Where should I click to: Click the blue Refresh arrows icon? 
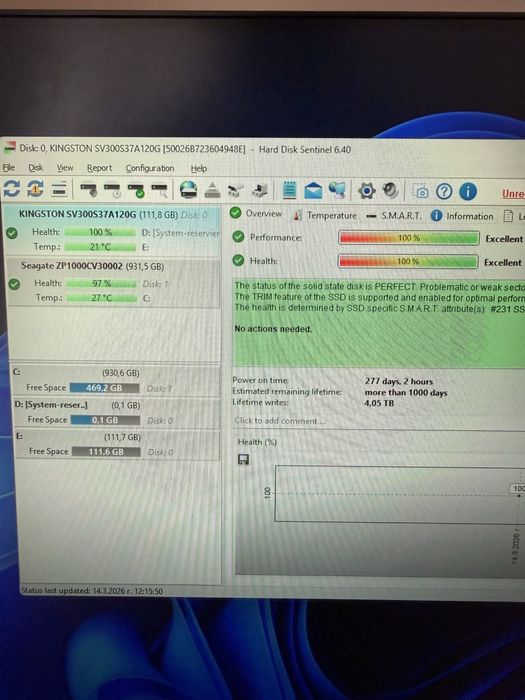tap(12, 188)
